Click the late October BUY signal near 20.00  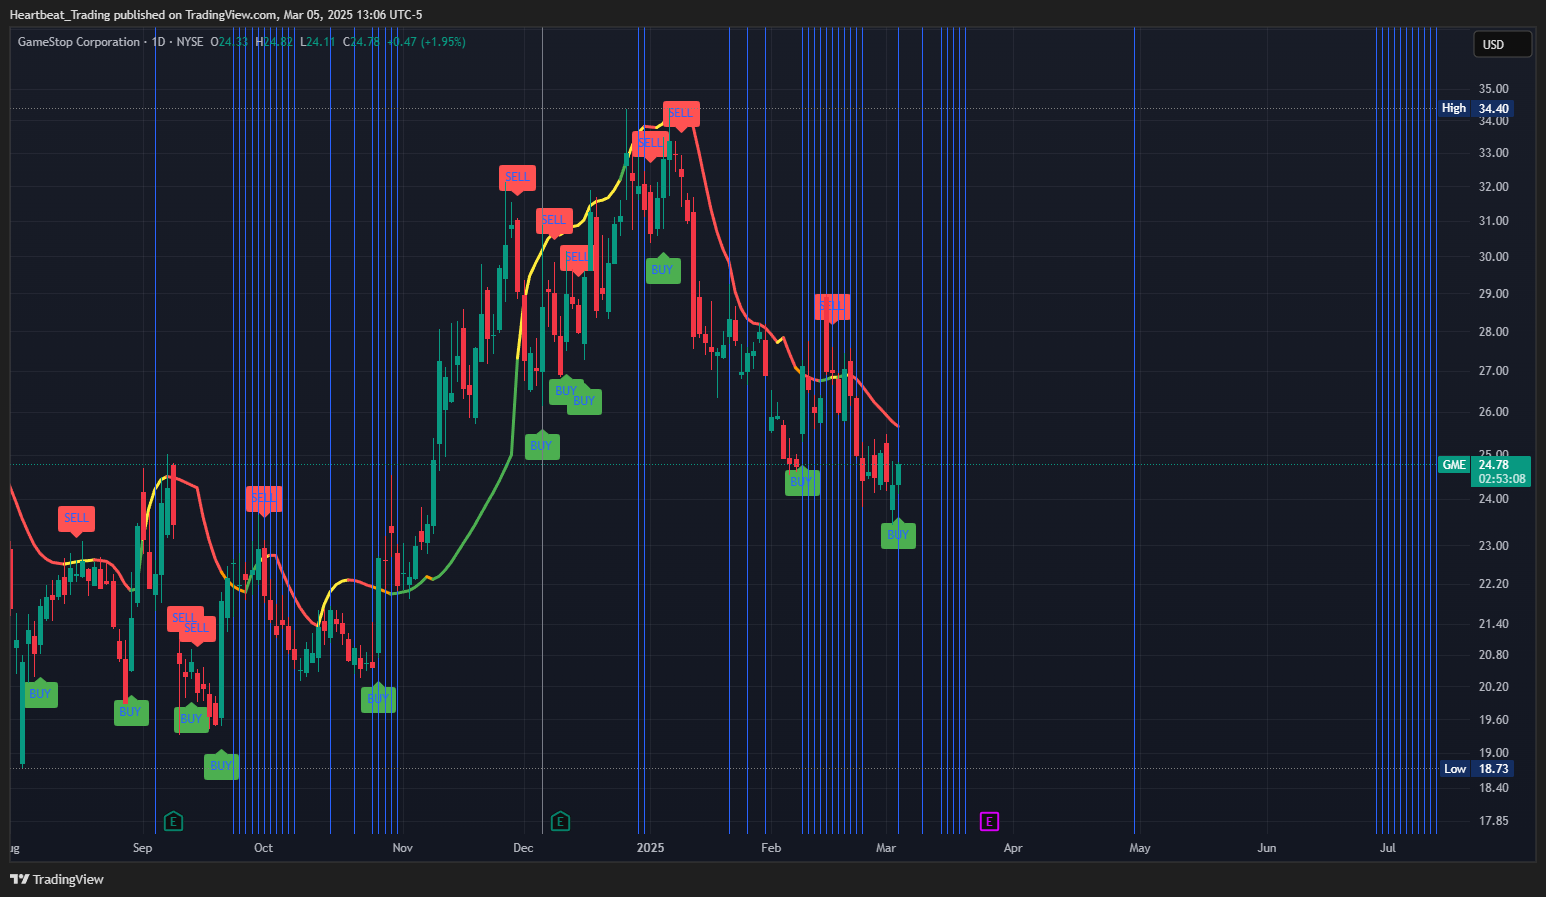point(378,698)
